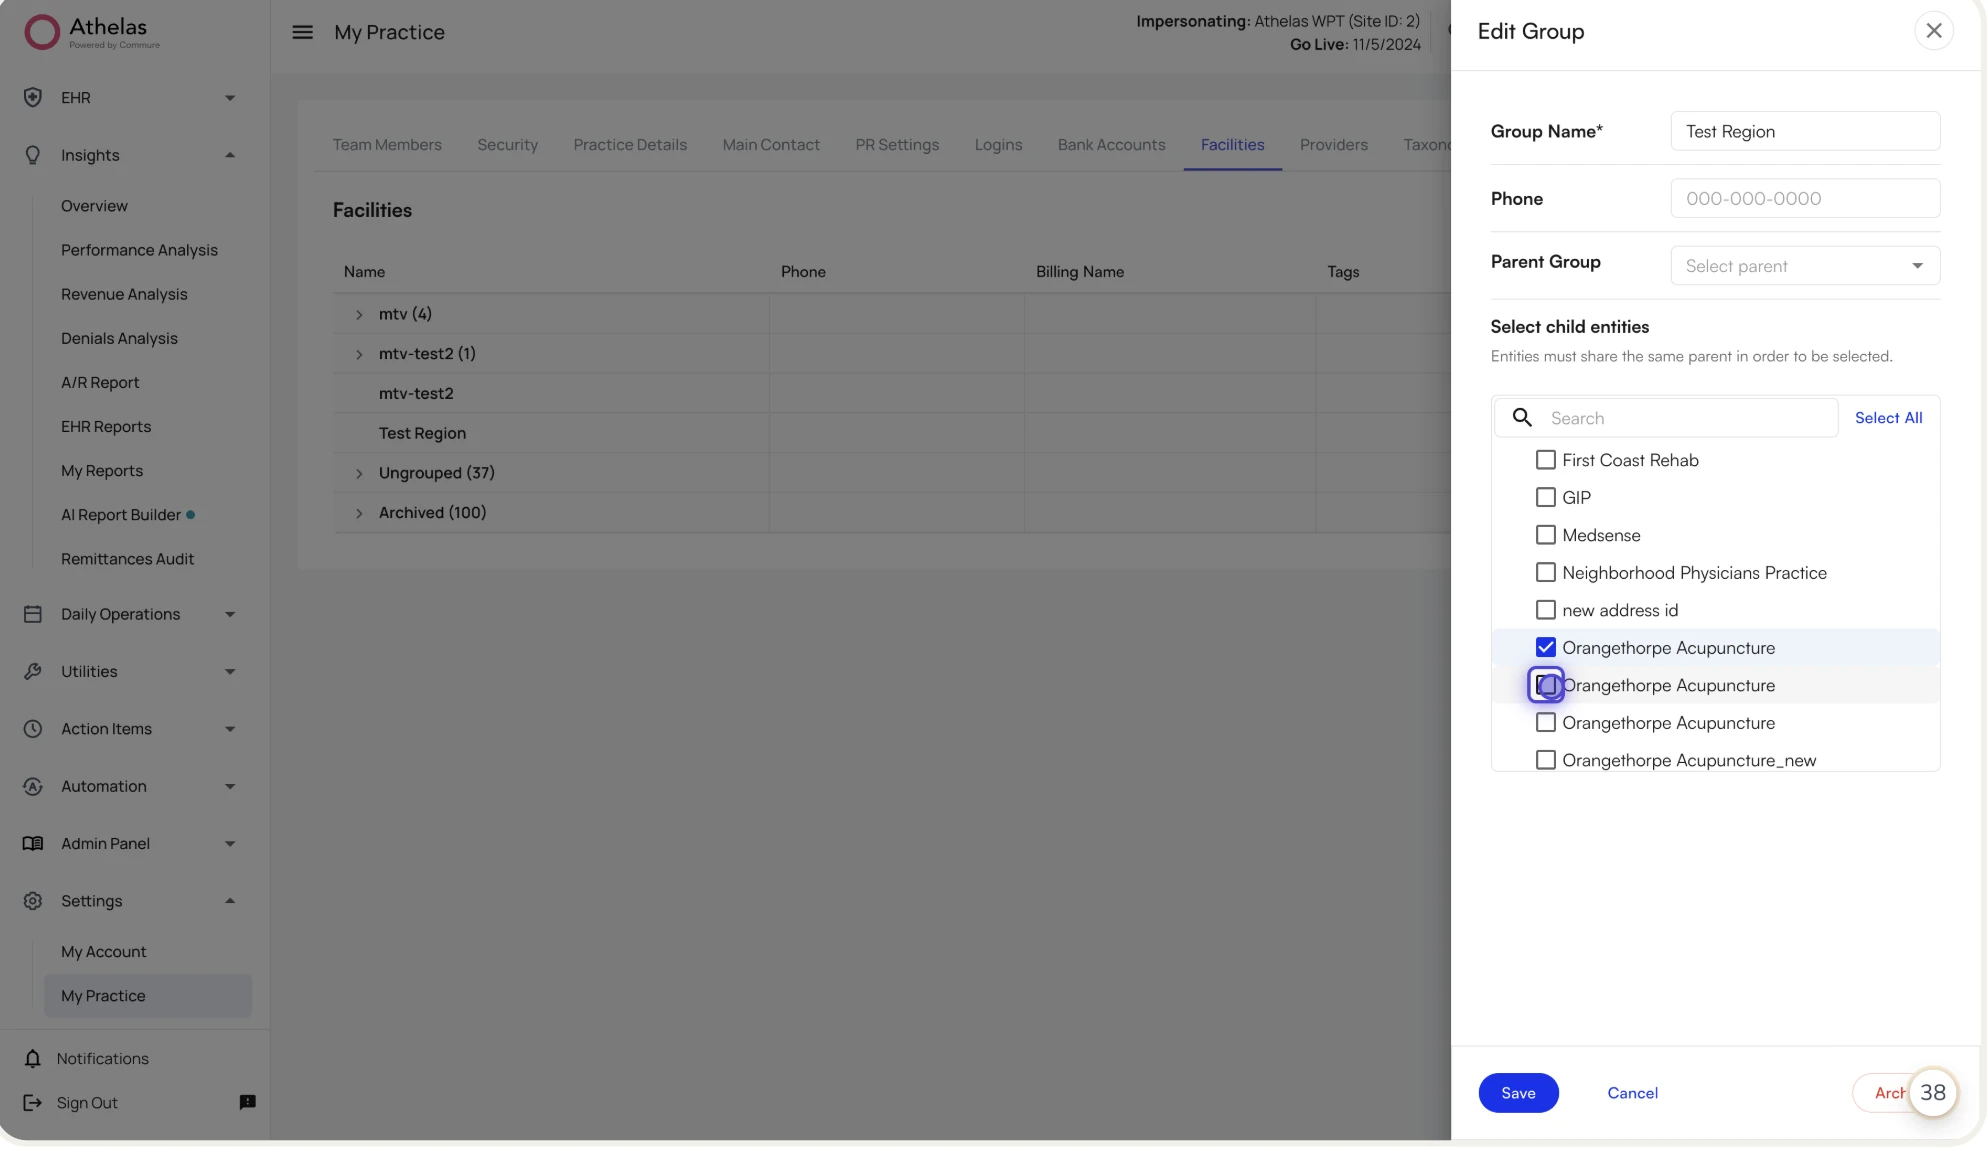Image resolution: width=1988 pixels, height=1150 pixels.
Task: Click the Utilities wrench icon
Action: (33, 671)
